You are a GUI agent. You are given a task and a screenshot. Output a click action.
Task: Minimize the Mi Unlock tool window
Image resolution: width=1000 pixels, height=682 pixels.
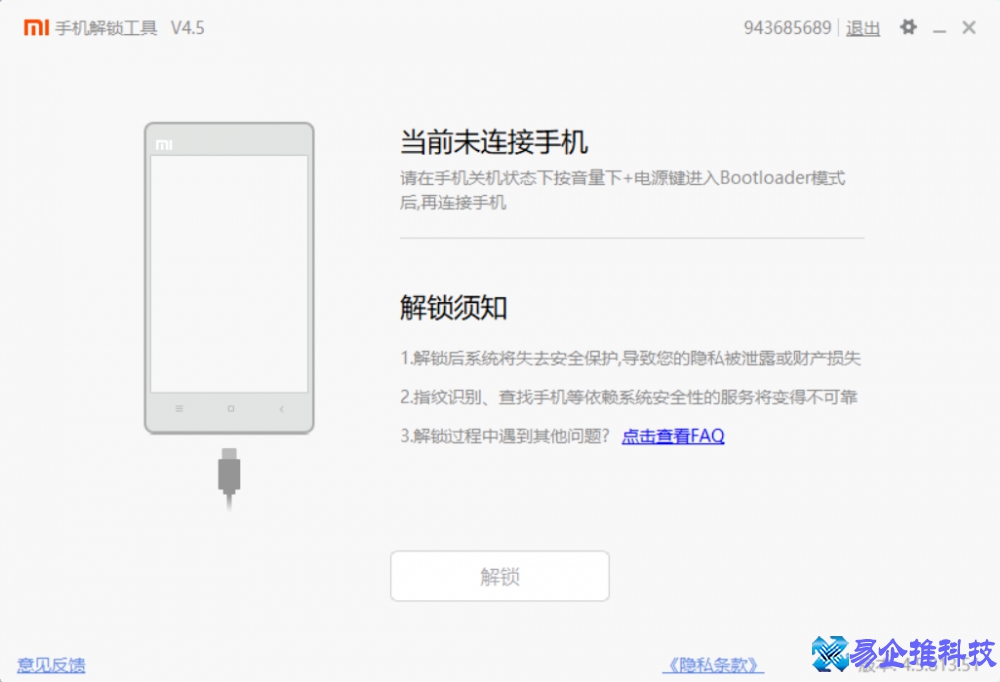940,28
